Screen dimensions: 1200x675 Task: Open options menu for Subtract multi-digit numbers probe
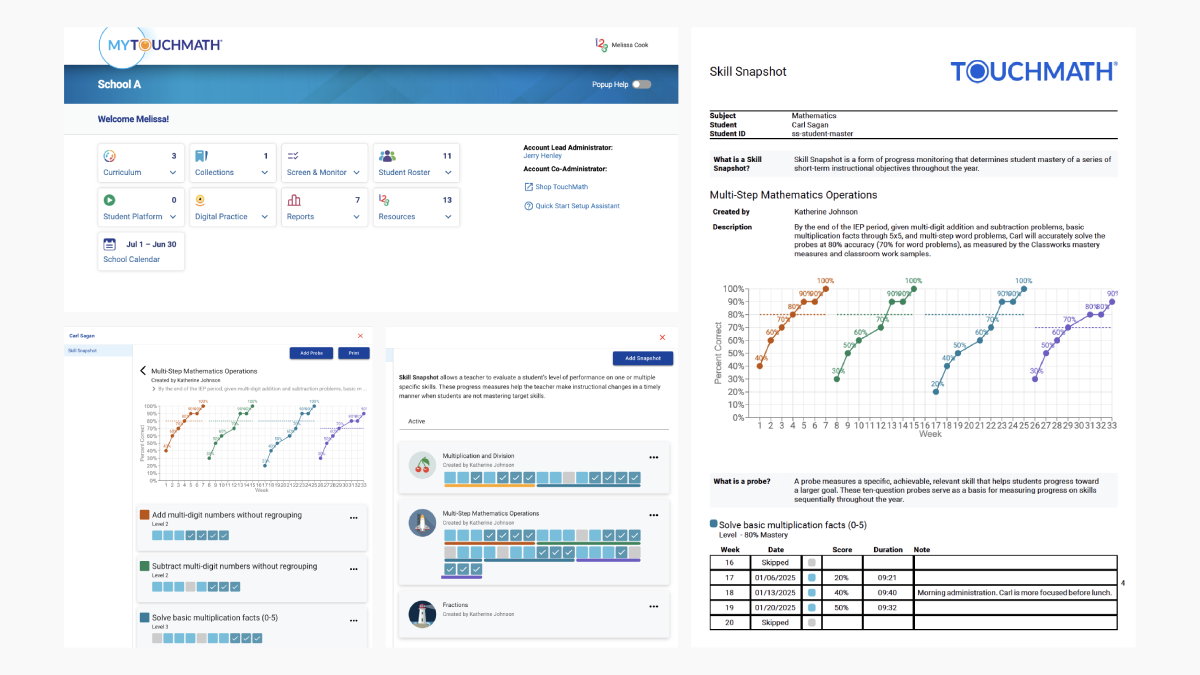coord(353,569)
